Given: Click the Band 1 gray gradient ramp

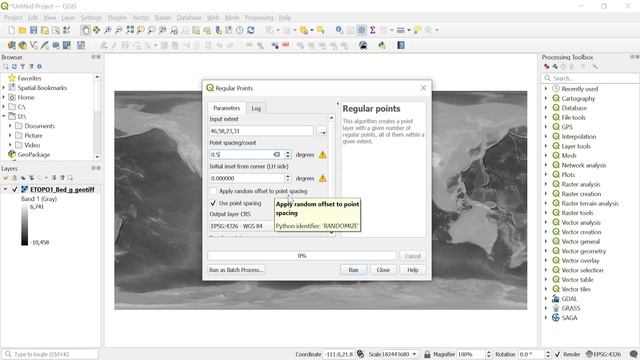Looking at the screenshot, I should click(x=24, y=224).
